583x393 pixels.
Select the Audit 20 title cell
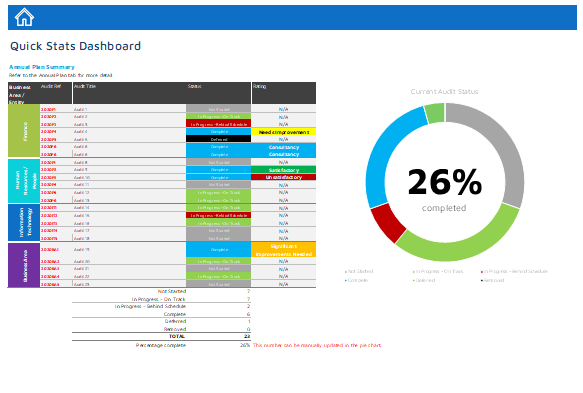pyautogui.click(x=129, y=261)
